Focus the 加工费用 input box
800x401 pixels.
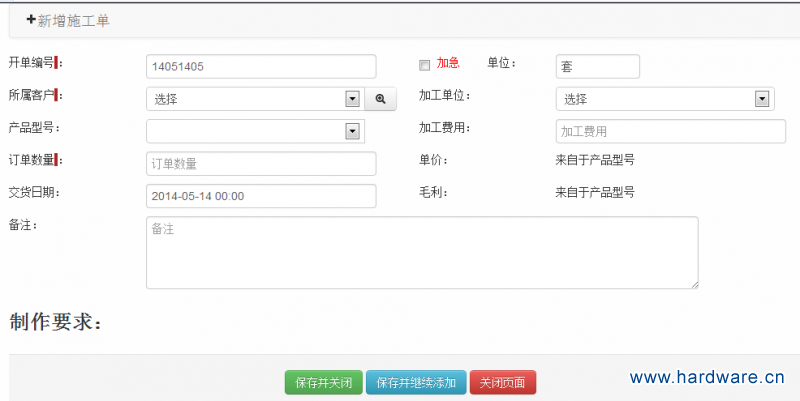670,132
